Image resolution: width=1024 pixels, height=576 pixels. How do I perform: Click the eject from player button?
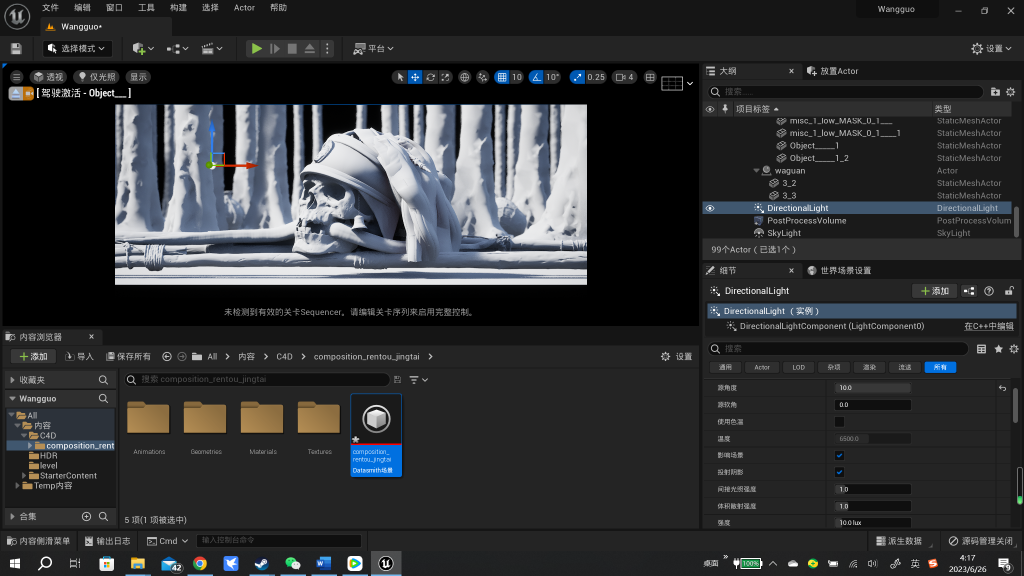coord(310,49)
